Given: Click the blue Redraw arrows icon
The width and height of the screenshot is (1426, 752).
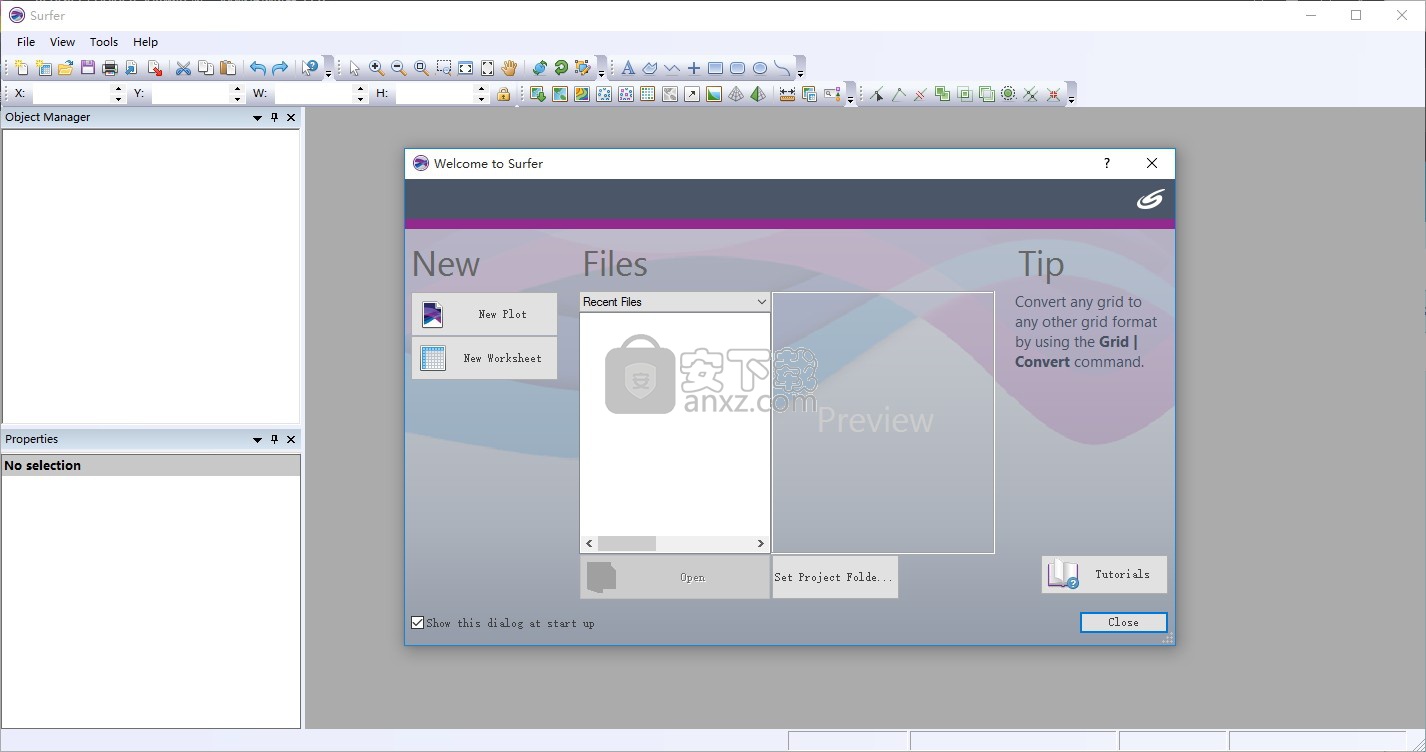Looking at the screenshot, I should [x=539, y=68].
